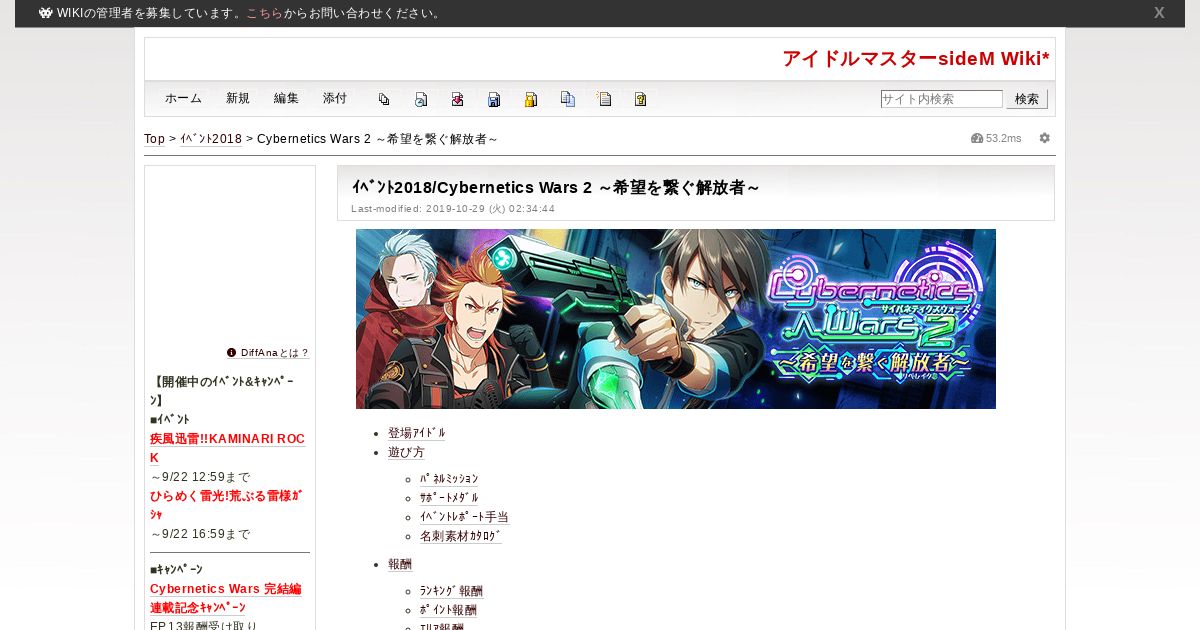Click the yellow padlock freeze icon
1200x630 pixels.
coord(531,99)
